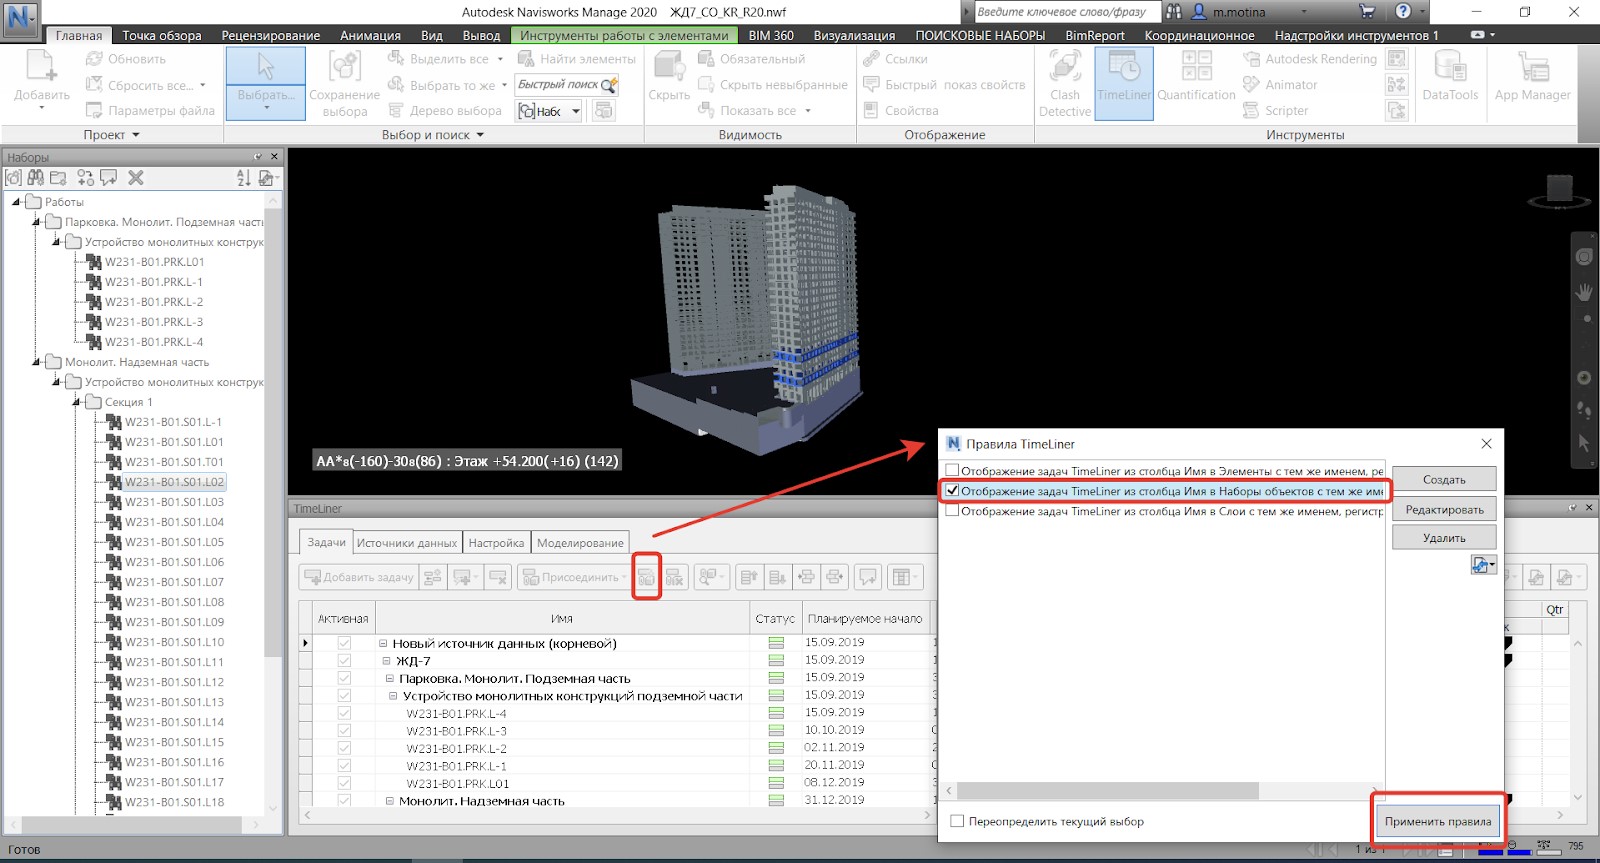Open import/export dropdown in TimeLiner rules dialog
1600x863 pixels.
click(1483, 565)
